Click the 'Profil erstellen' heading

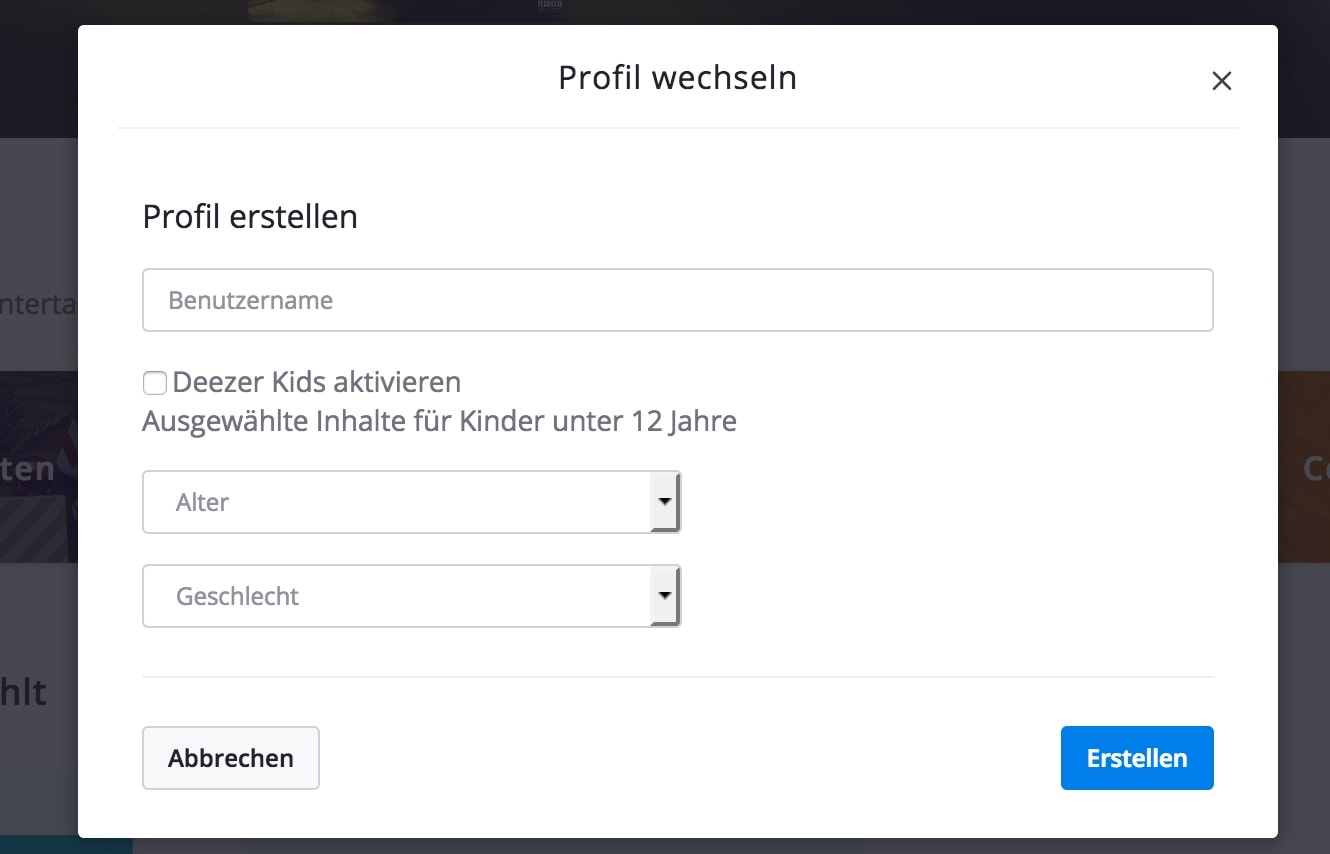coord(250,217)
